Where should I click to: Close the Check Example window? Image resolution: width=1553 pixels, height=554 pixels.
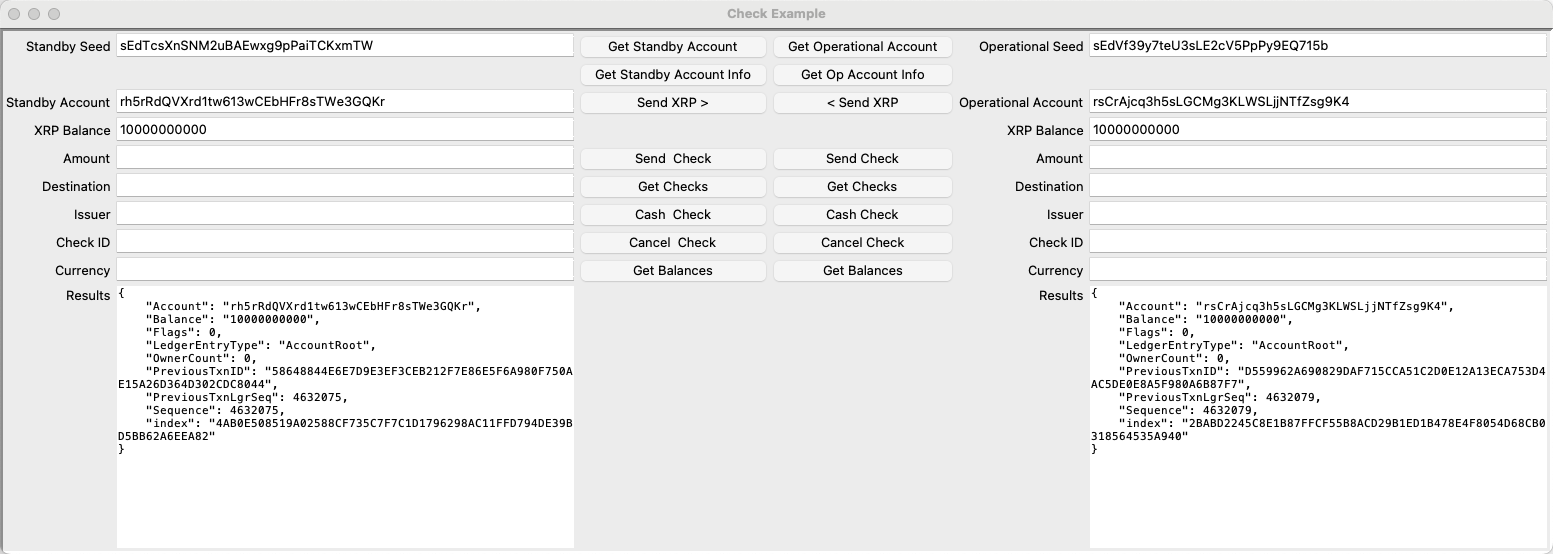(x=14, y=14)
